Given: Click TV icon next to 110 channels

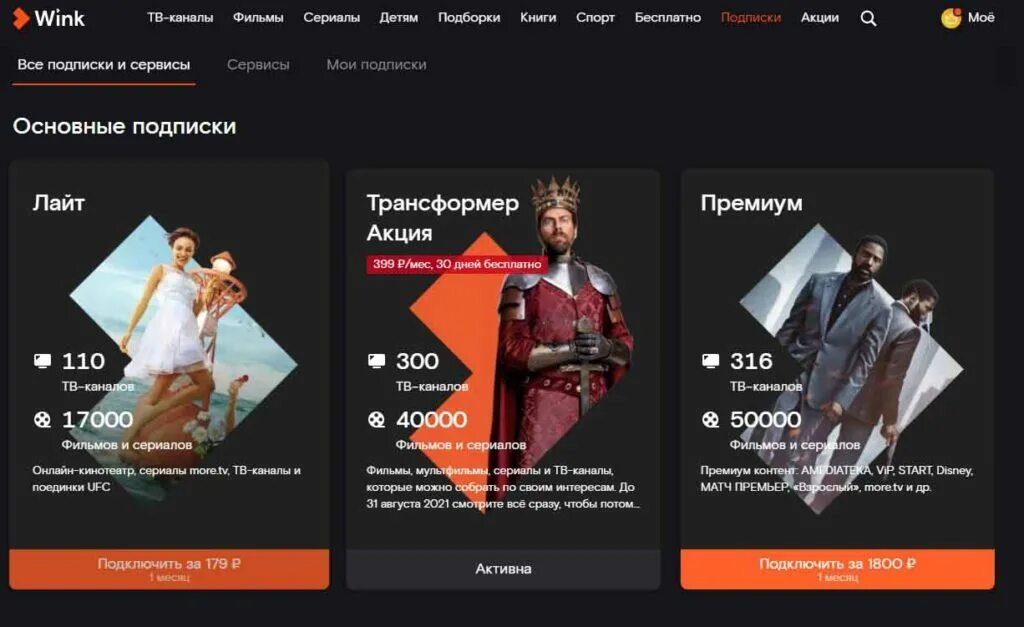Looking at the screenshot, I should click(42, 361).
